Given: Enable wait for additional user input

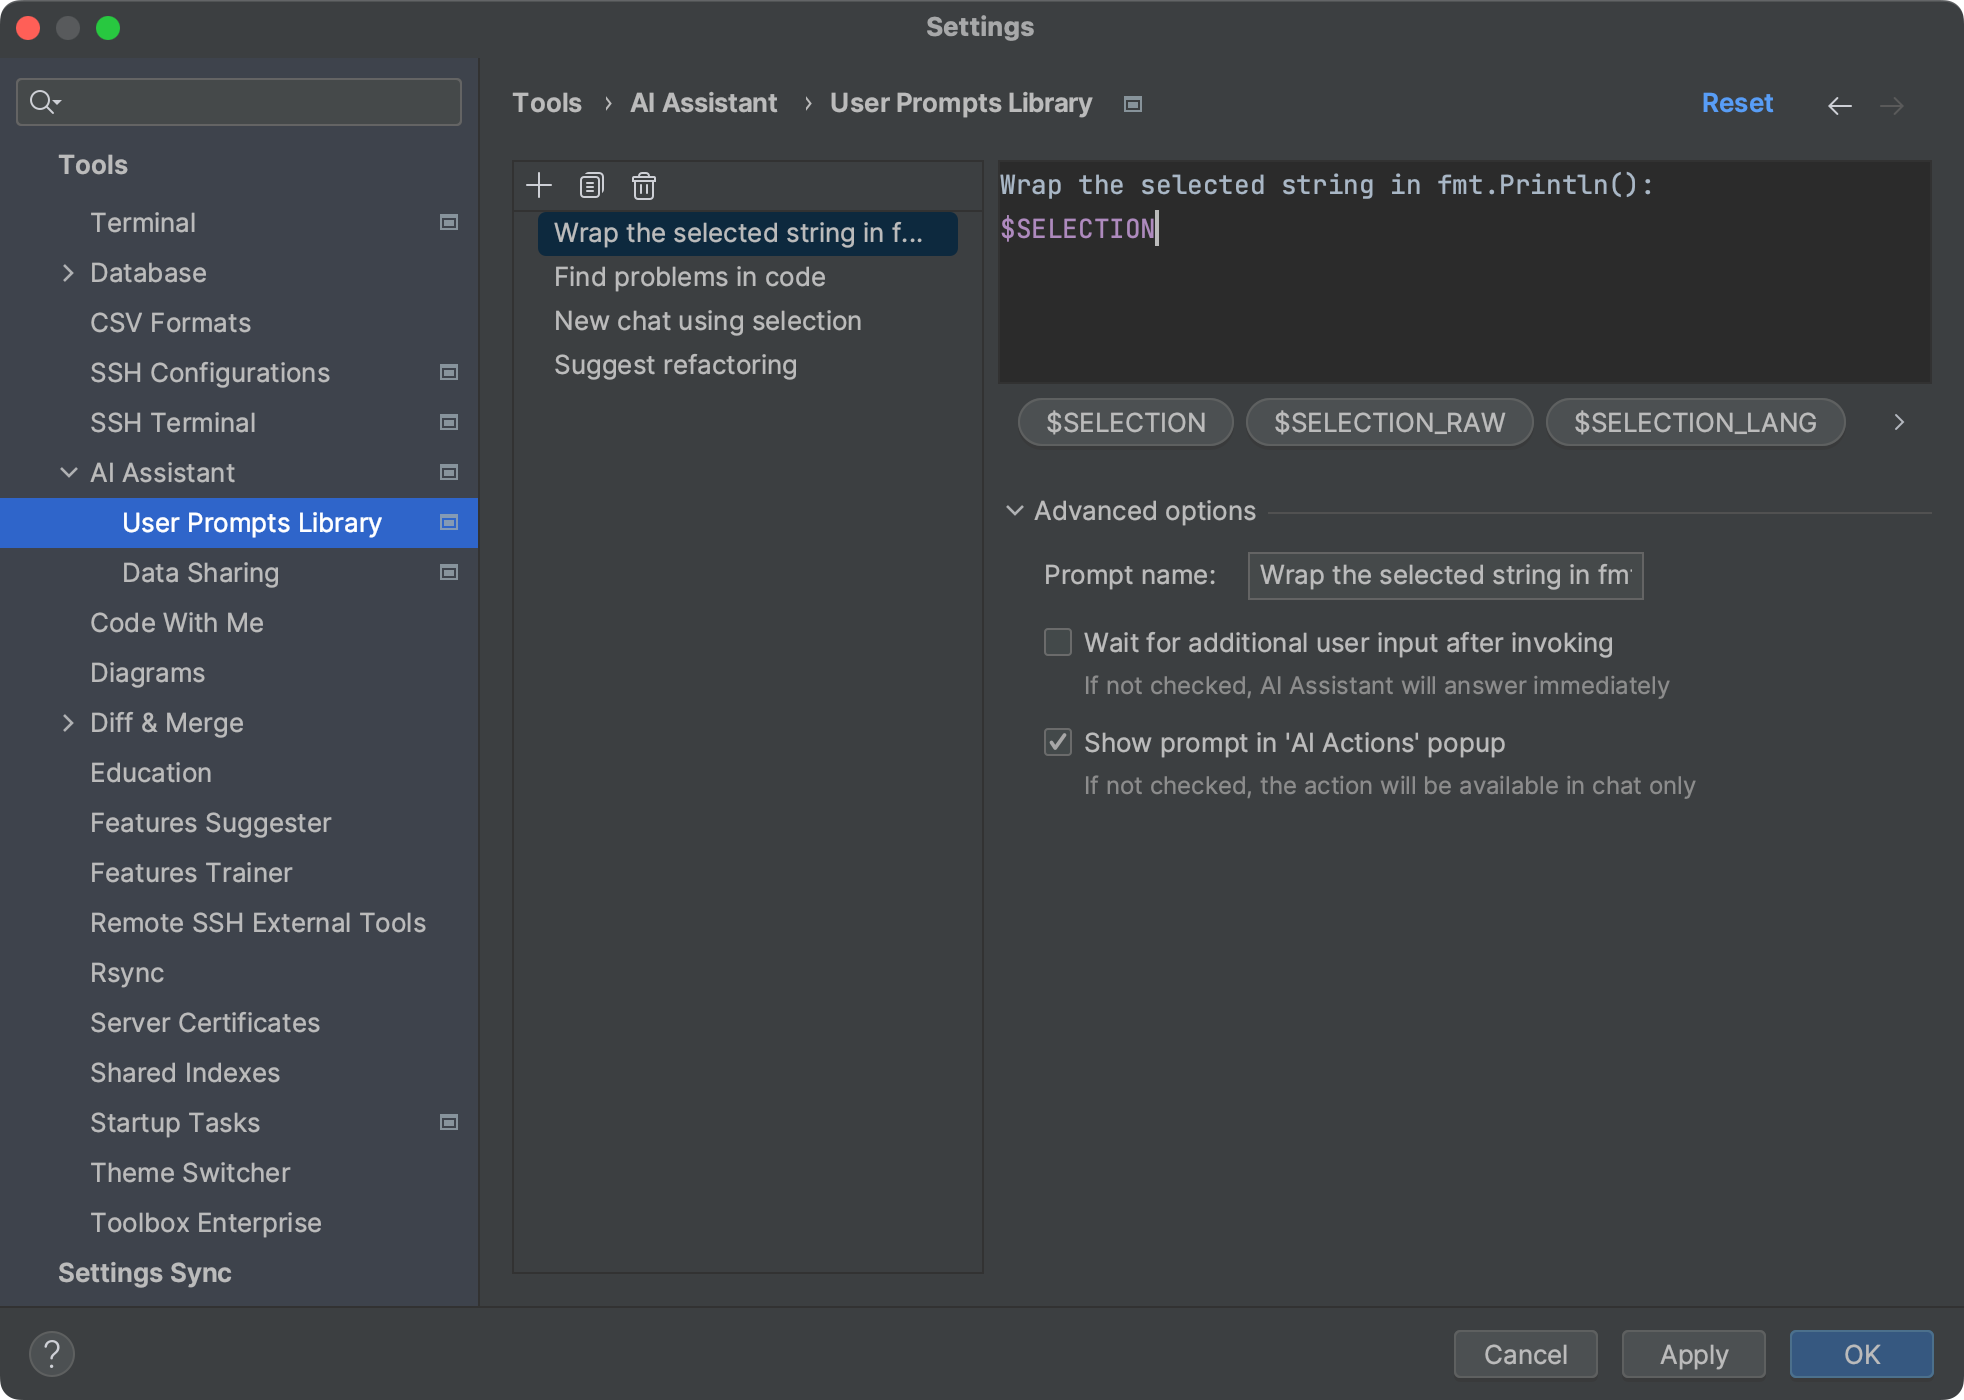Looking at the screenshot, I should coord(1057,642).
